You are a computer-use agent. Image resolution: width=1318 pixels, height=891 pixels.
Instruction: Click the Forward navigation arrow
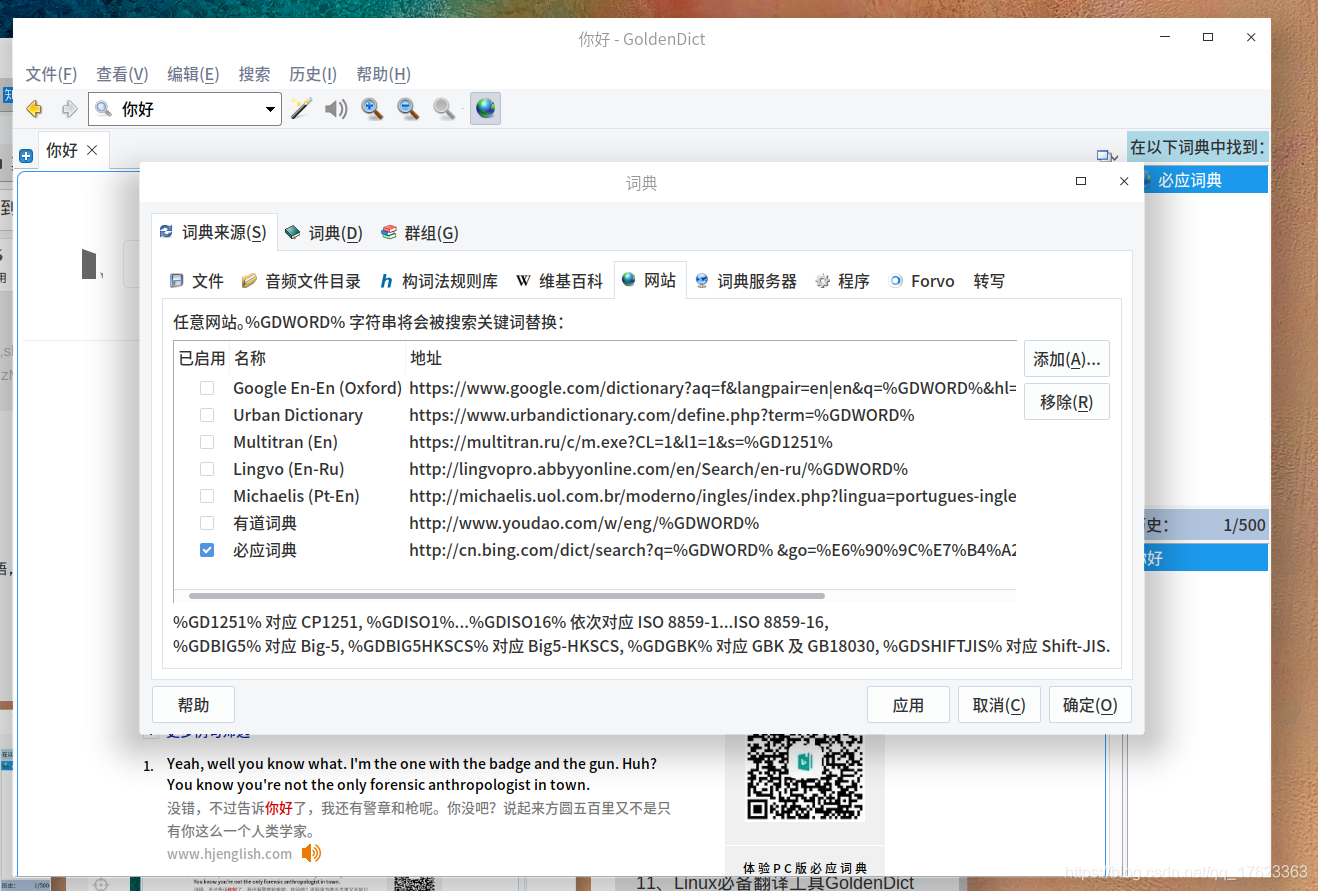pyautogui.click(x=69, y=109)
